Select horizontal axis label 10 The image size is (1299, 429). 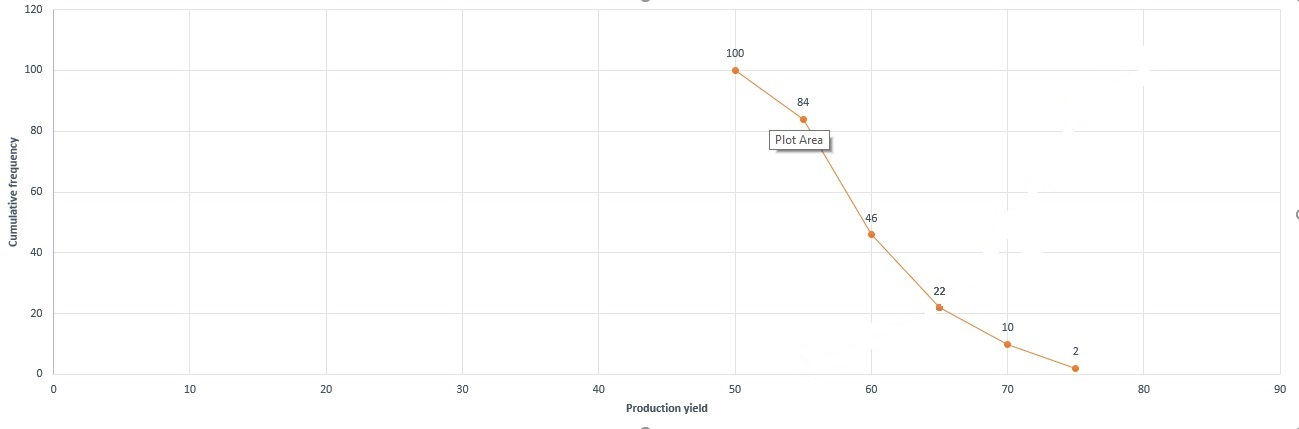189,387
